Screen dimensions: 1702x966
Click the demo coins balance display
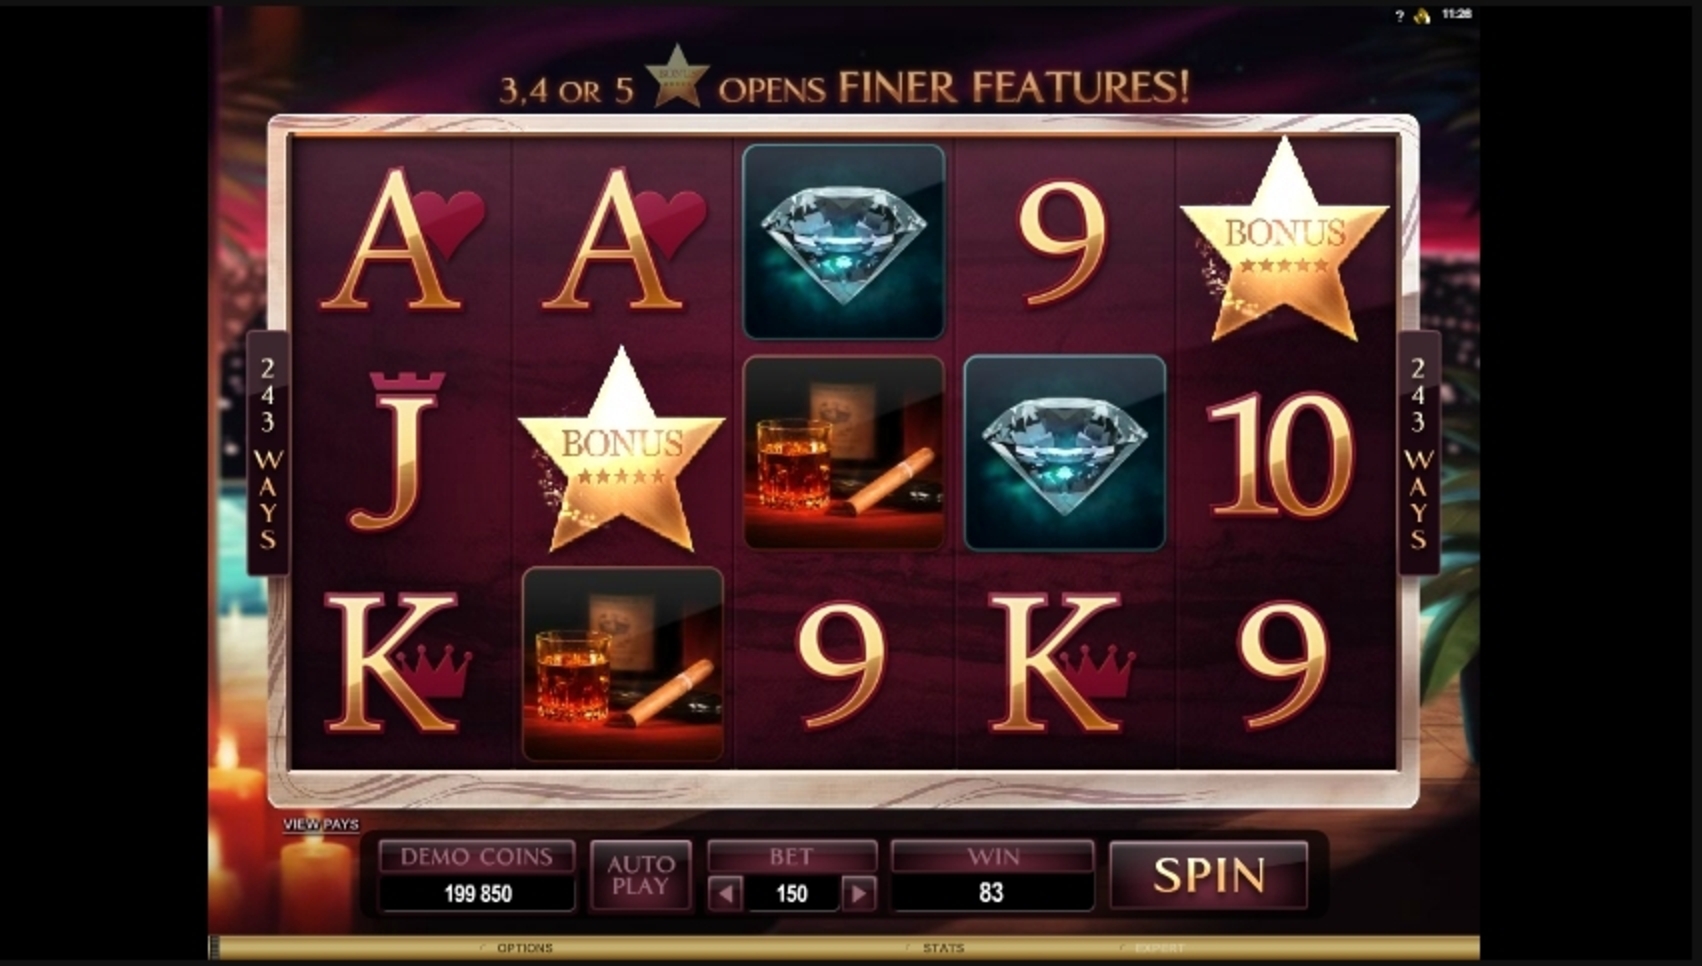(x=477, y=893)
